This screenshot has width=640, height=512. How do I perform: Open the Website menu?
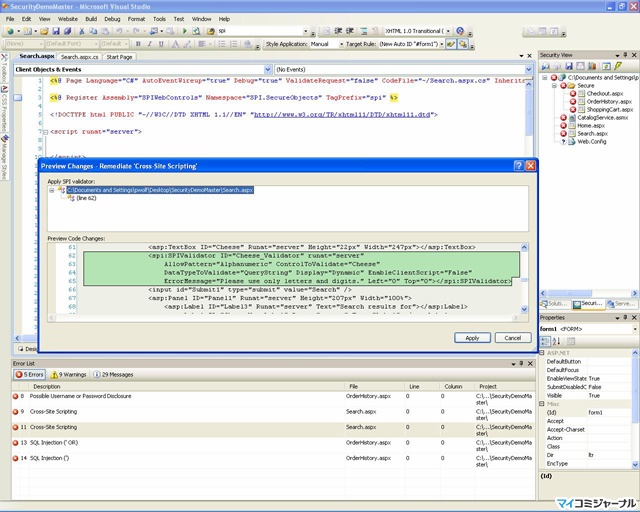coord(68,19)
